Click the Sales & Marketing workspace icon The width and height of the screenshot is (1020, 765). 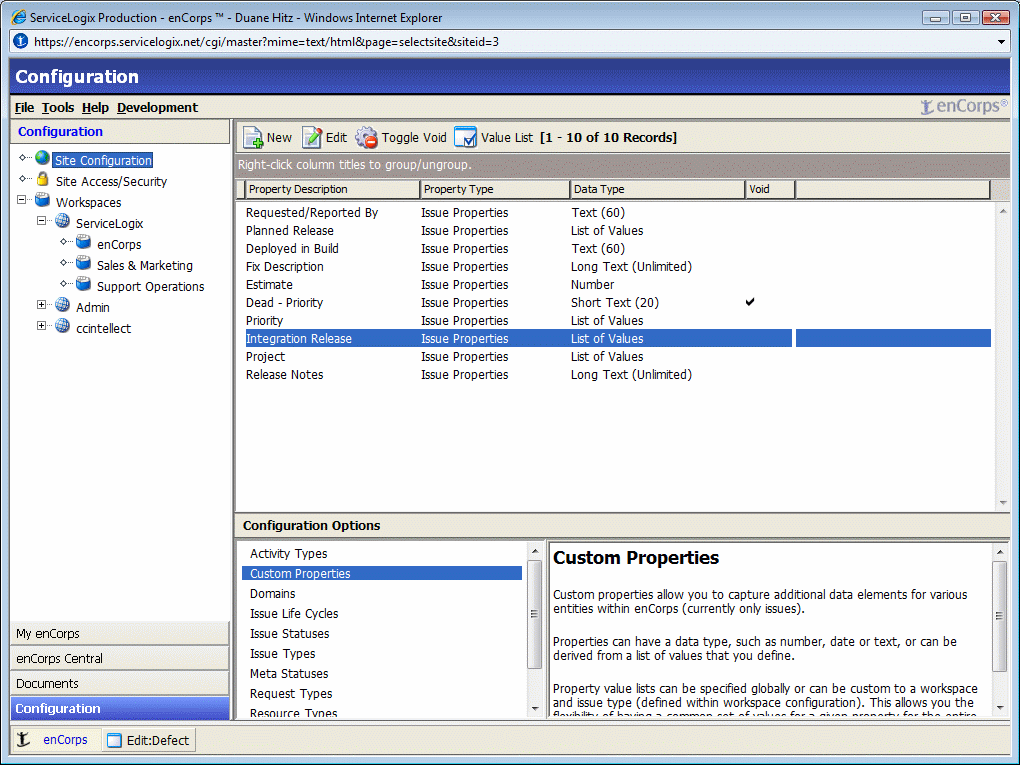click(x=83, y=263)
